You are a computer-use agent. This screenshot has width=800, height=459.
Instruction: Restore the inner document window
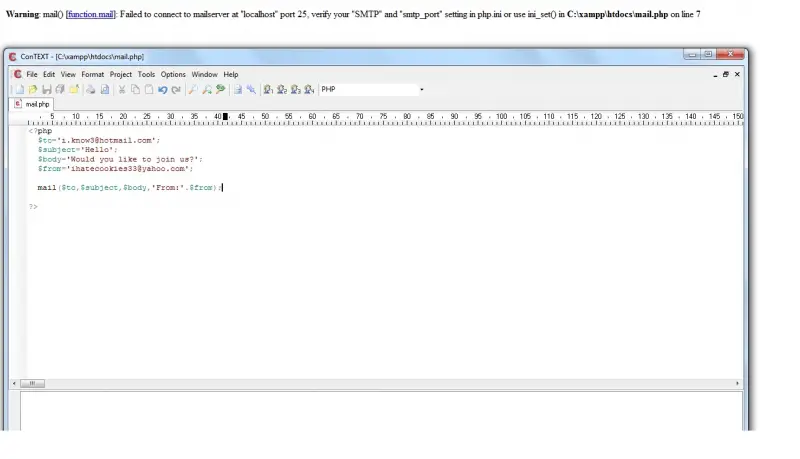[726, 74]
